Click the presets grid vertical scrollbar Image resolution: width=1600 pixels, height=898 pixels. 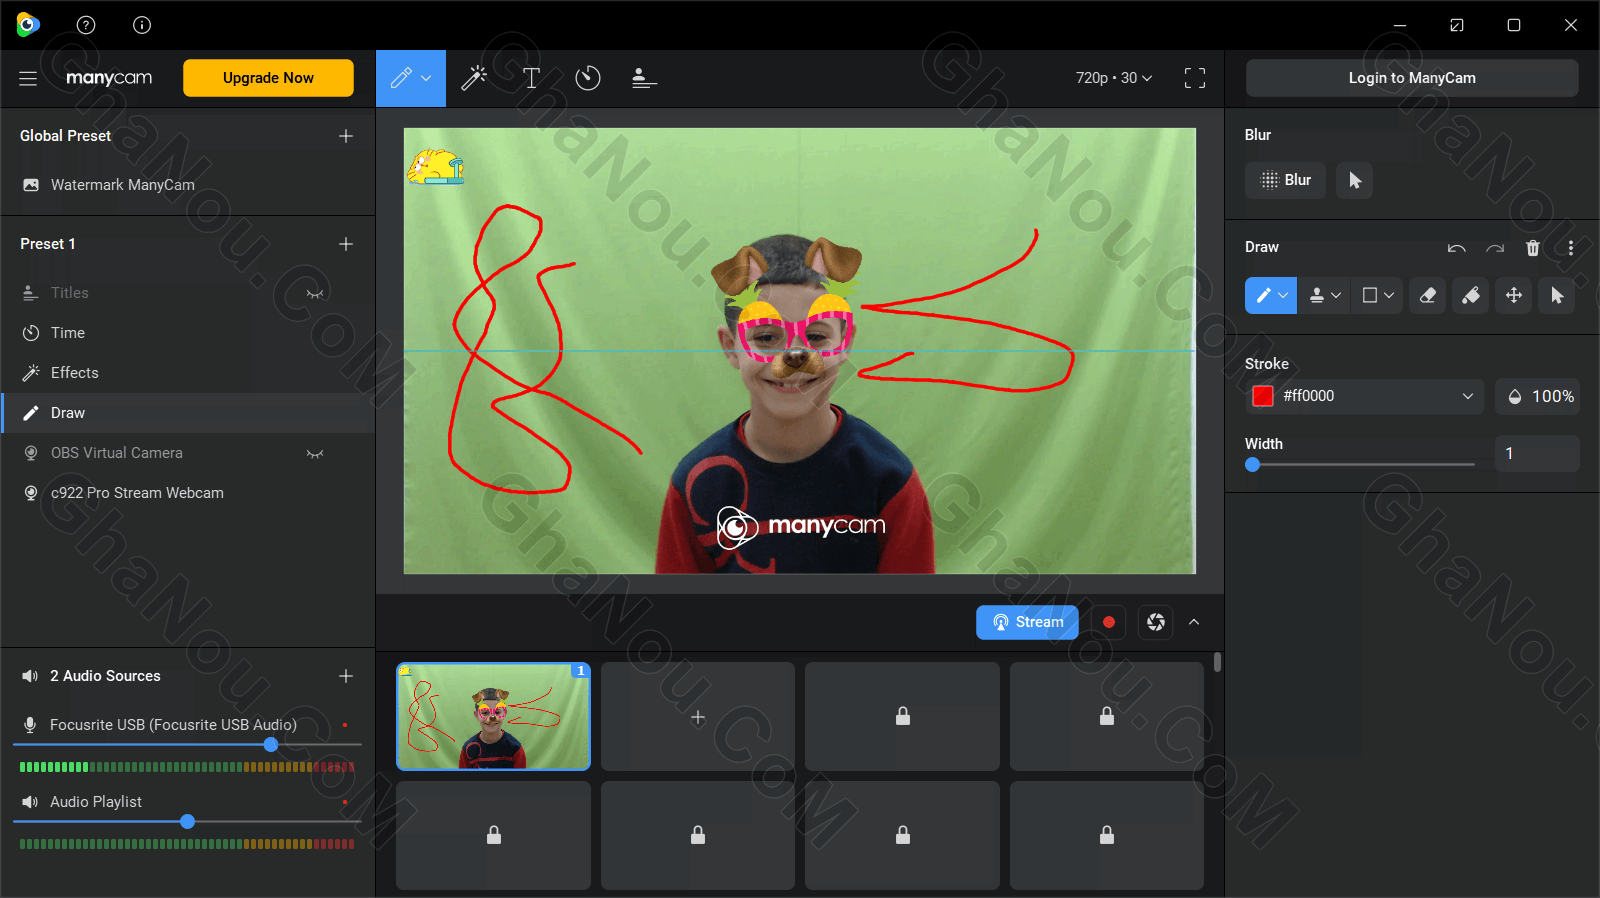point(1217,663)
